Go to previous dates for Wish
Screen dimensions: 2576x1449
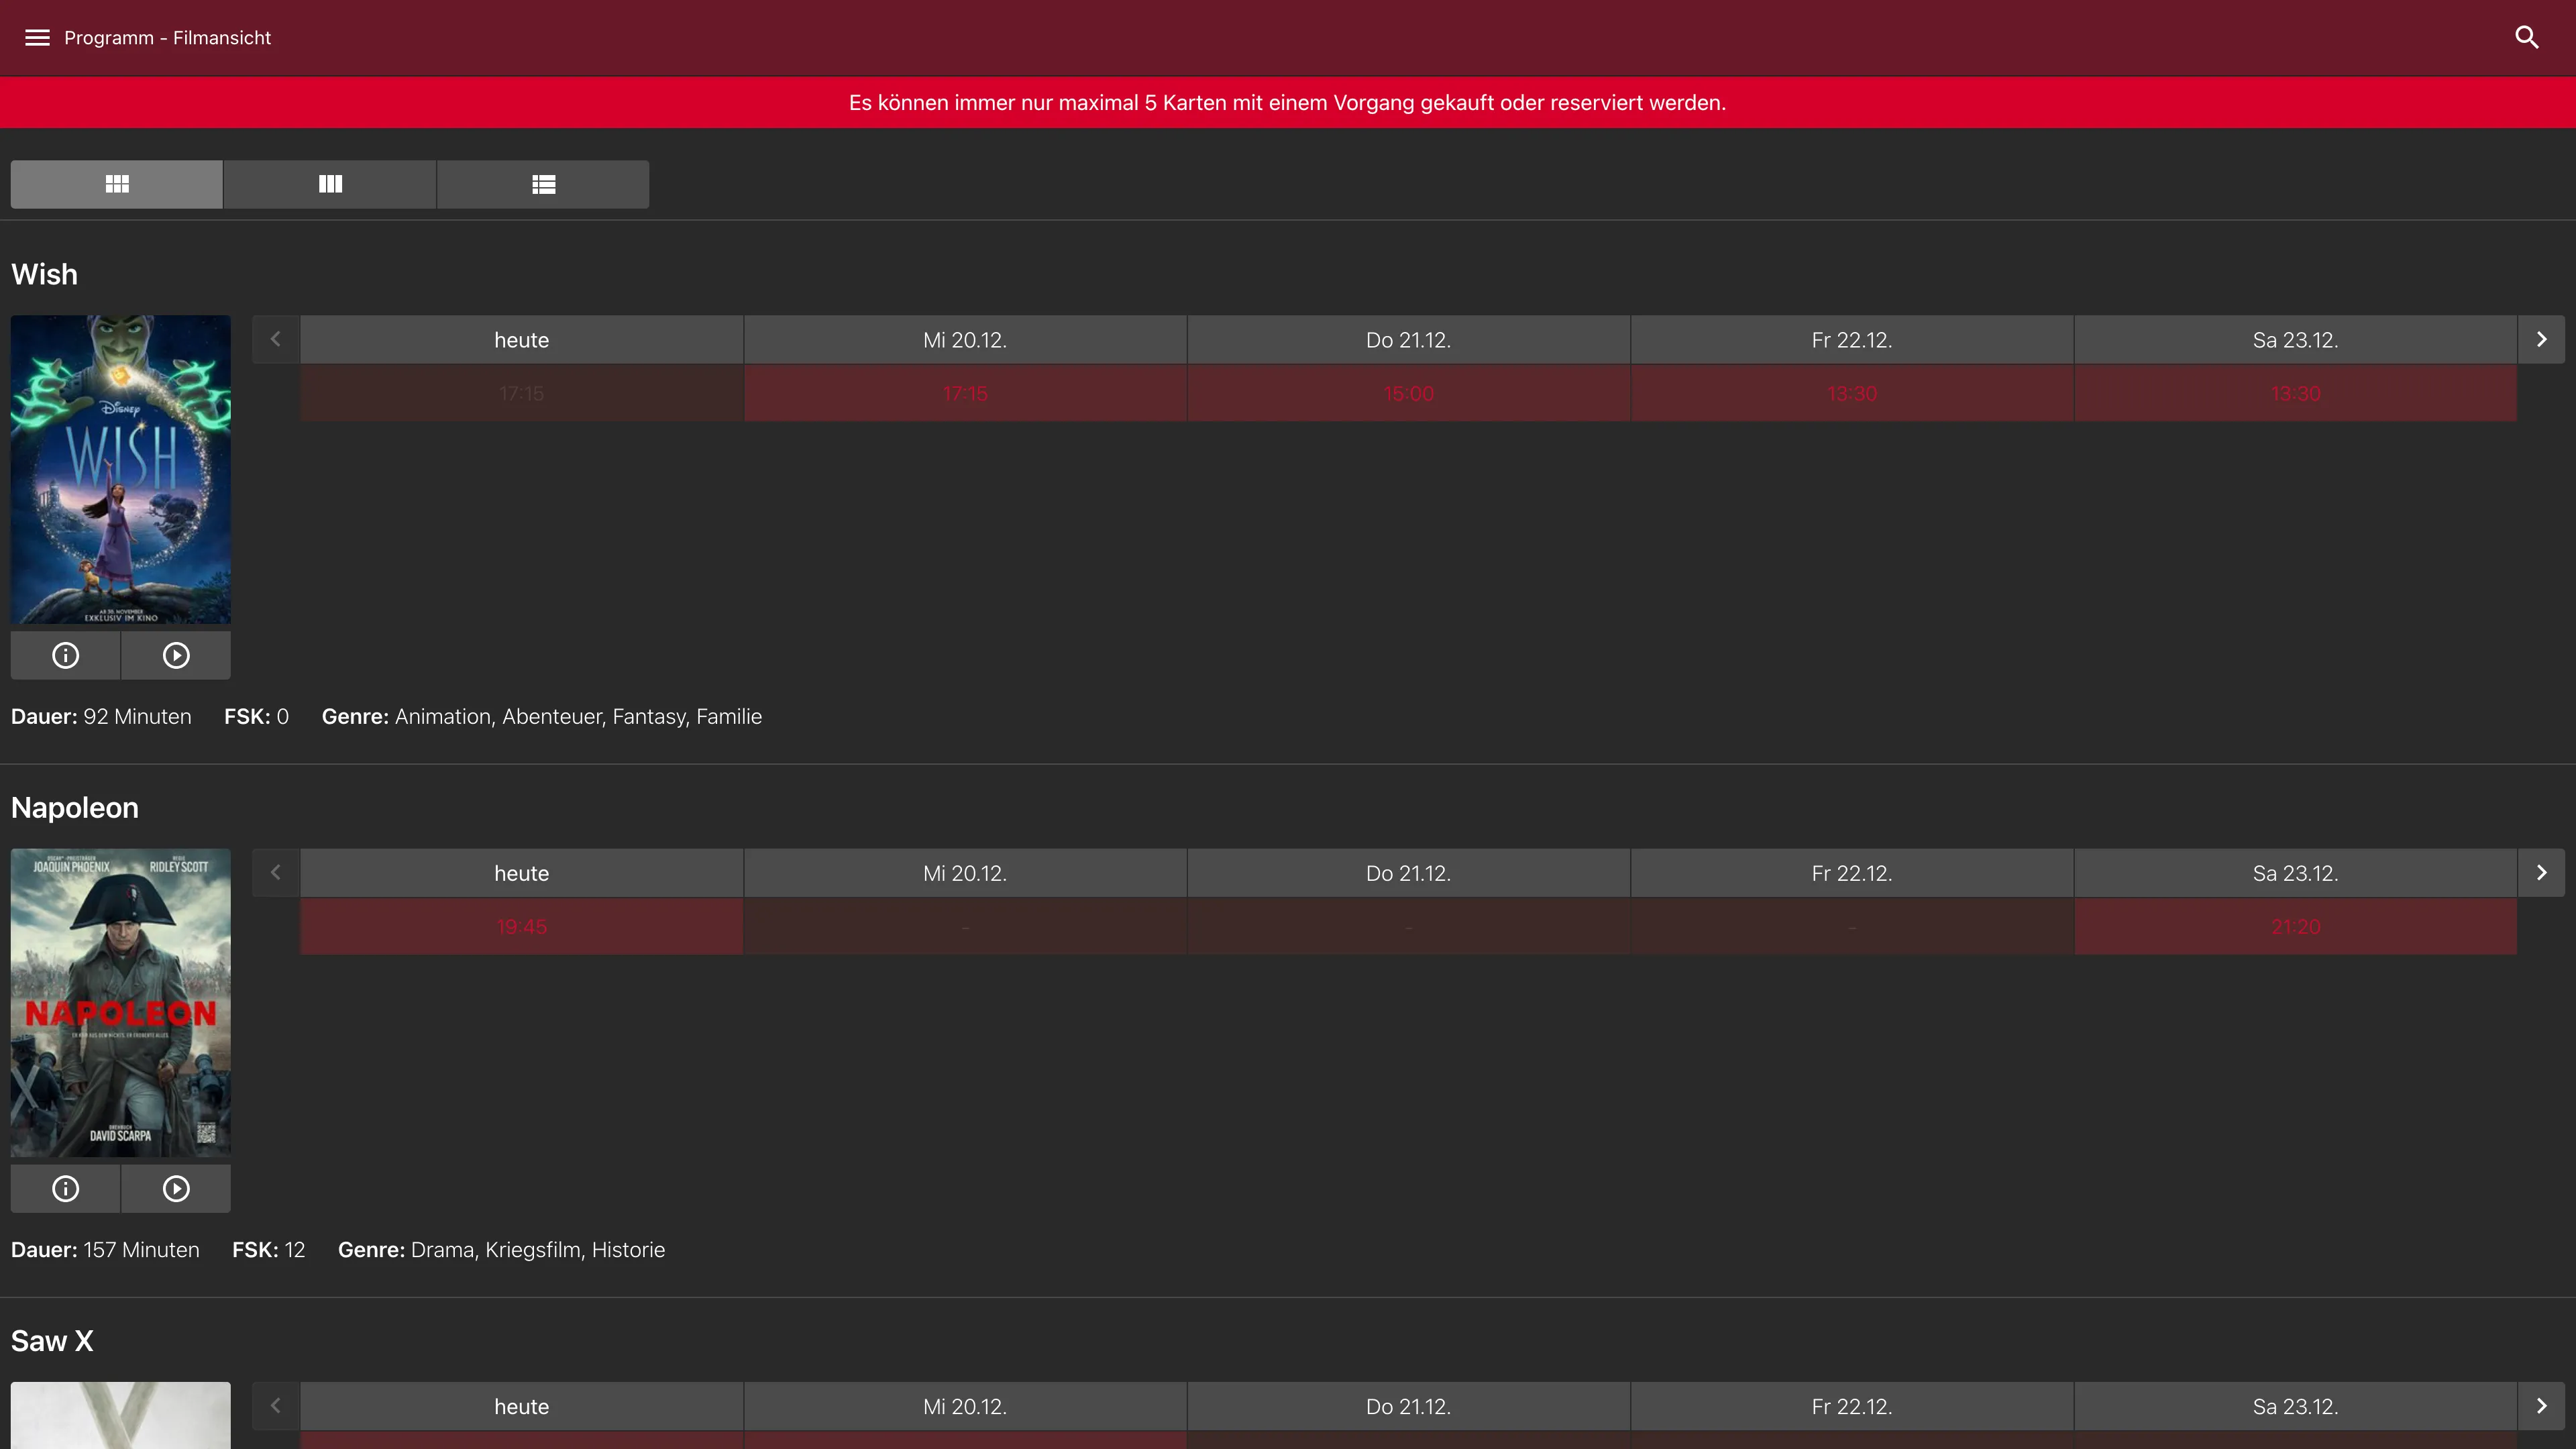click(x=276, y=340)
